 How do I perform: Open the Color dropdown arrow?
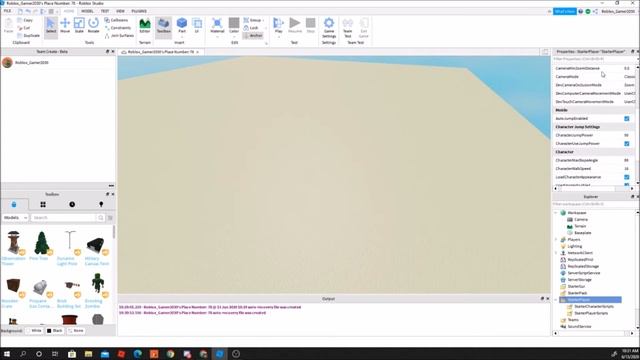point(234,36)
